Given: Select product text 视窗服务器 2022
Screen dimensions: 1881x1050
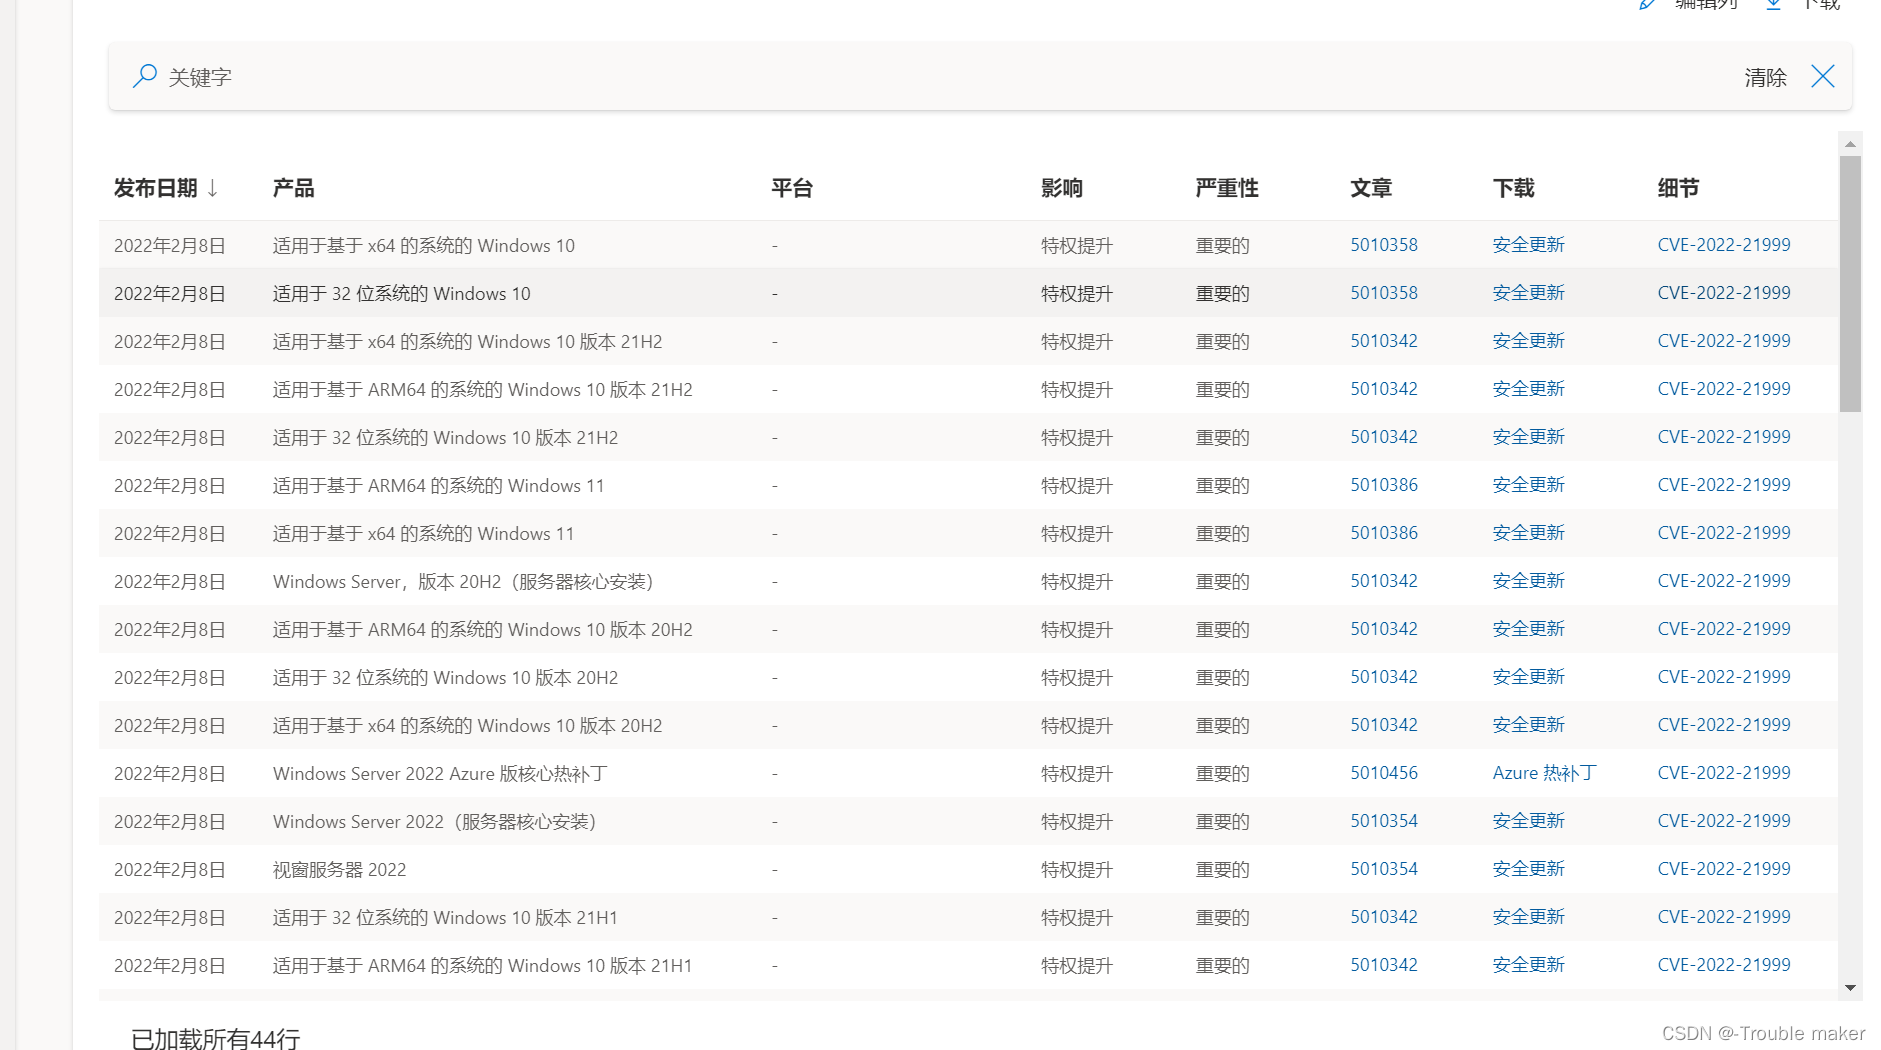Looking at the screenshot, I should click(x=339, y=870).
